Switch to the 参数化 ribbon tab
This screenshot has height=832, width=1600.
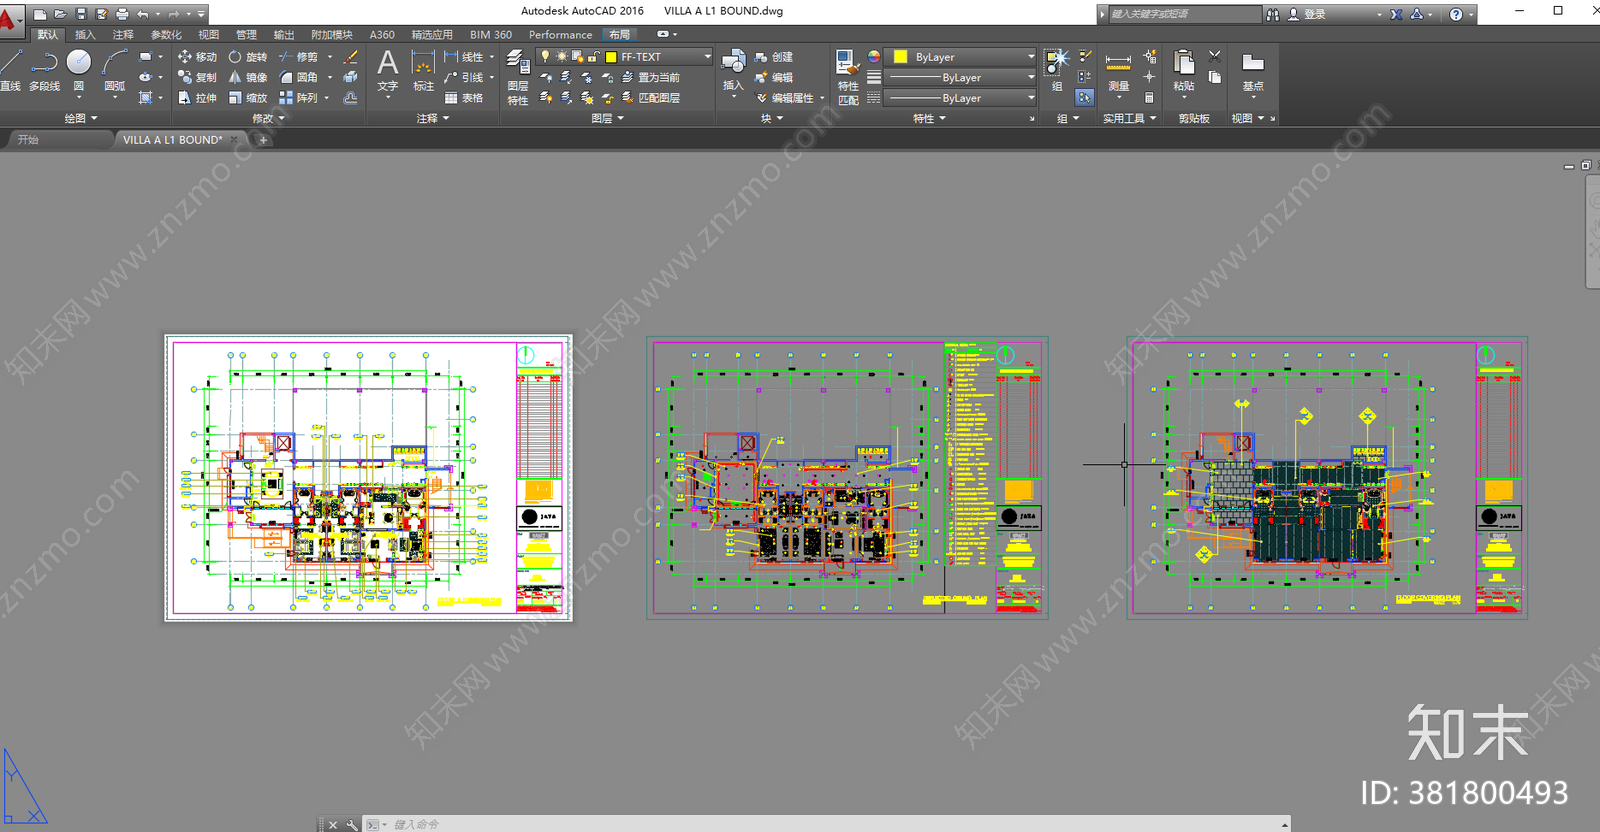166,35
